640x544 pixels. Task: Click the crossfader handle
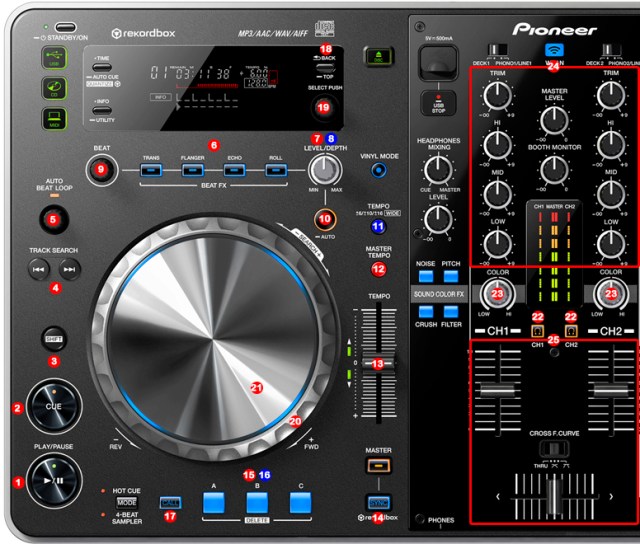(554, 496)
